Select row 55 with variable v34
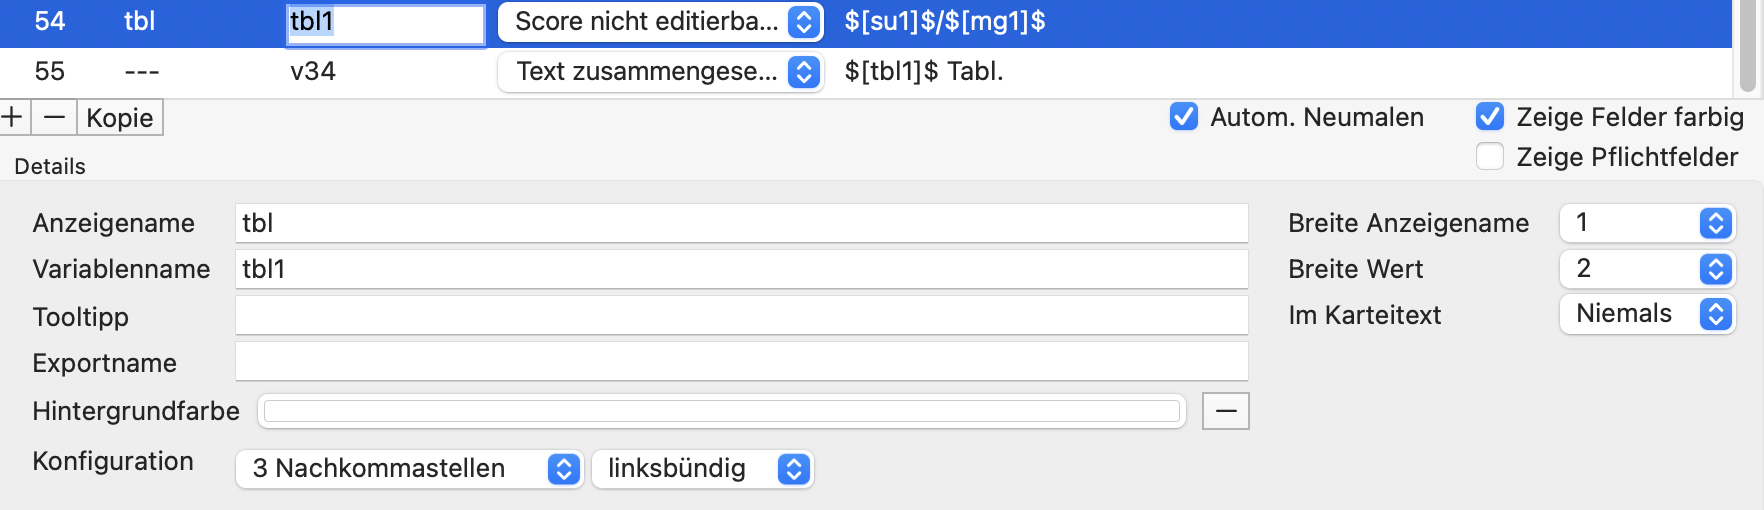1764x510 pixels. (x=866, y=72)
